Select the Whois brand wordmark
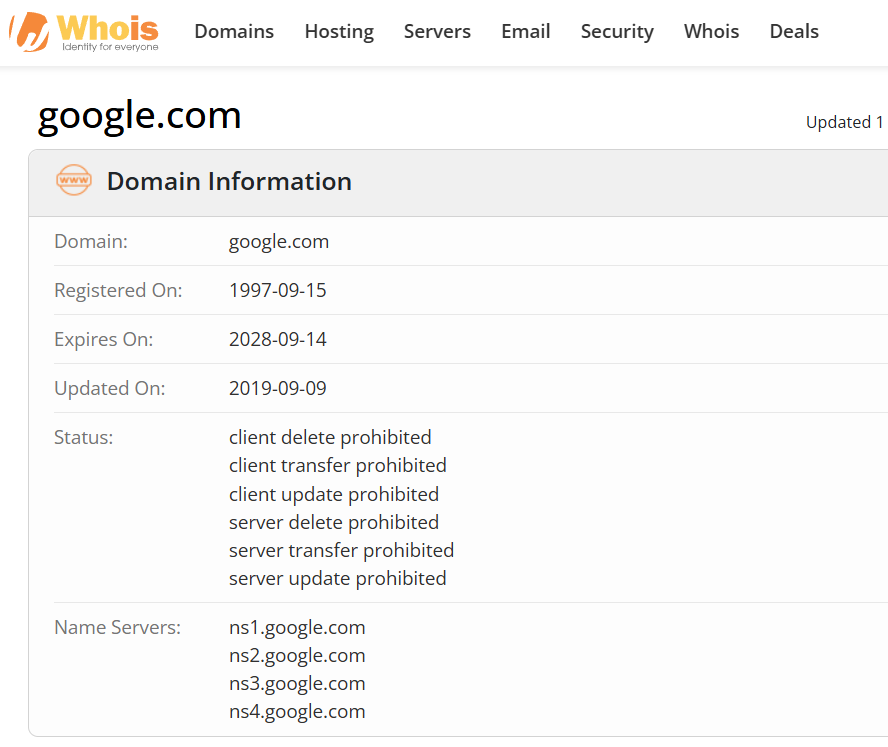Screen dimensions: 888x747 click(107, 25)
